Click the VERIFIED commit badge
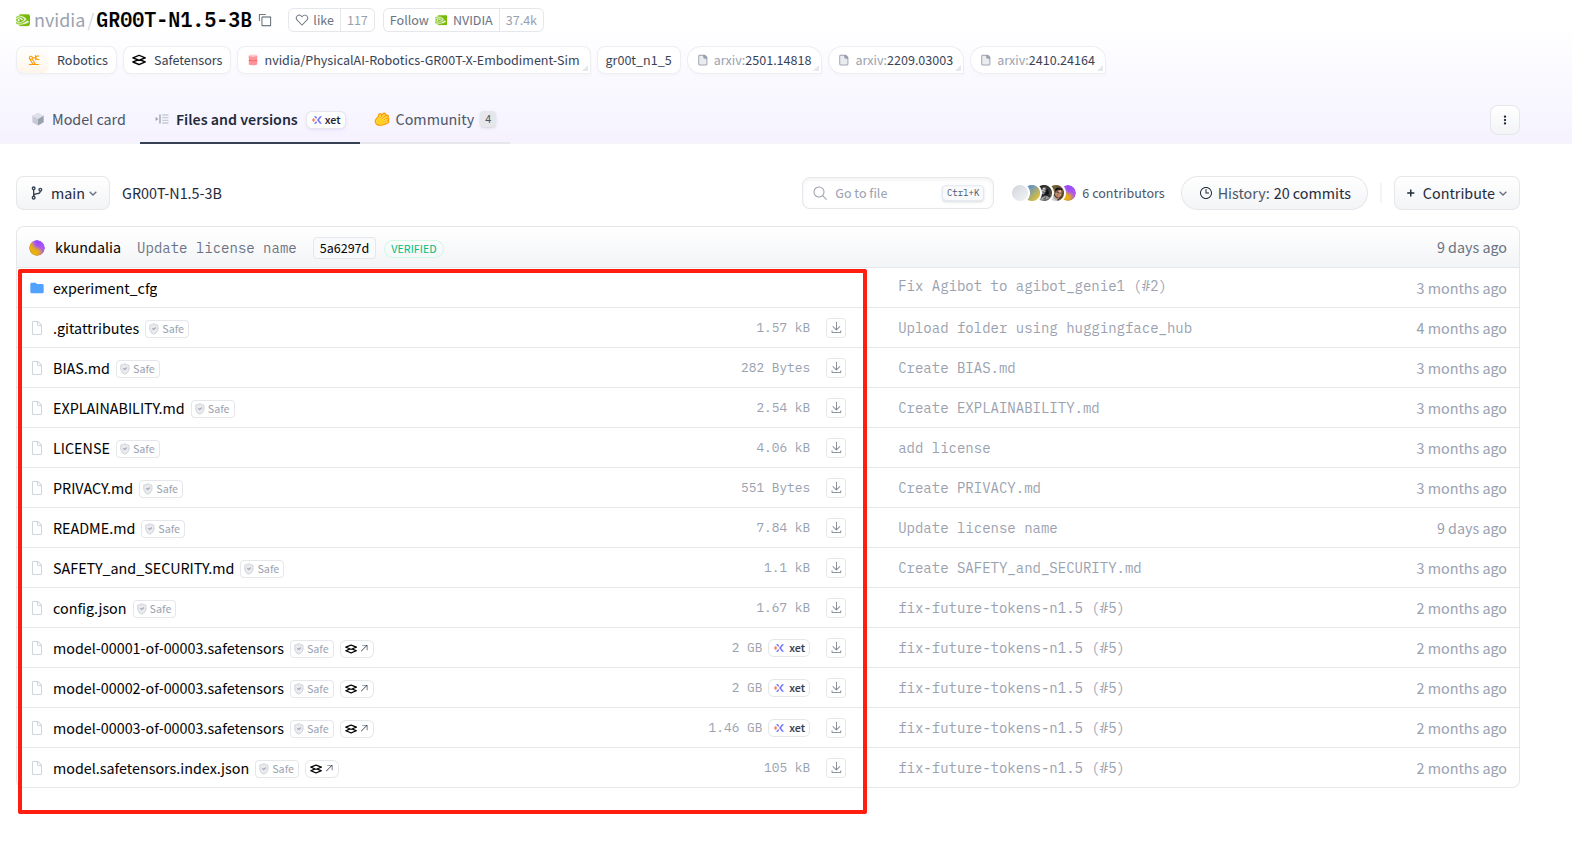 coord(414,249)
